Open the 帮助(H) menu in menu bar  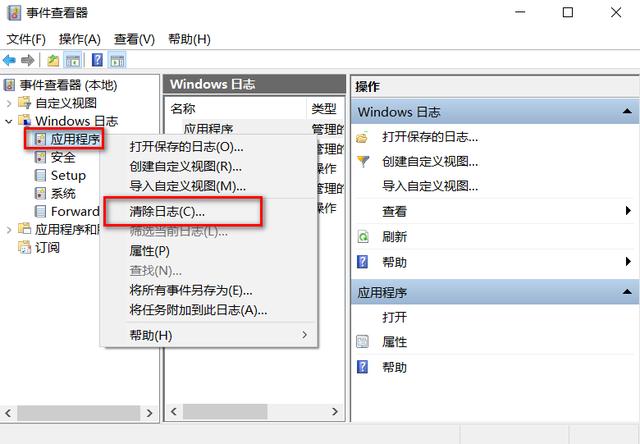[189, 39]
